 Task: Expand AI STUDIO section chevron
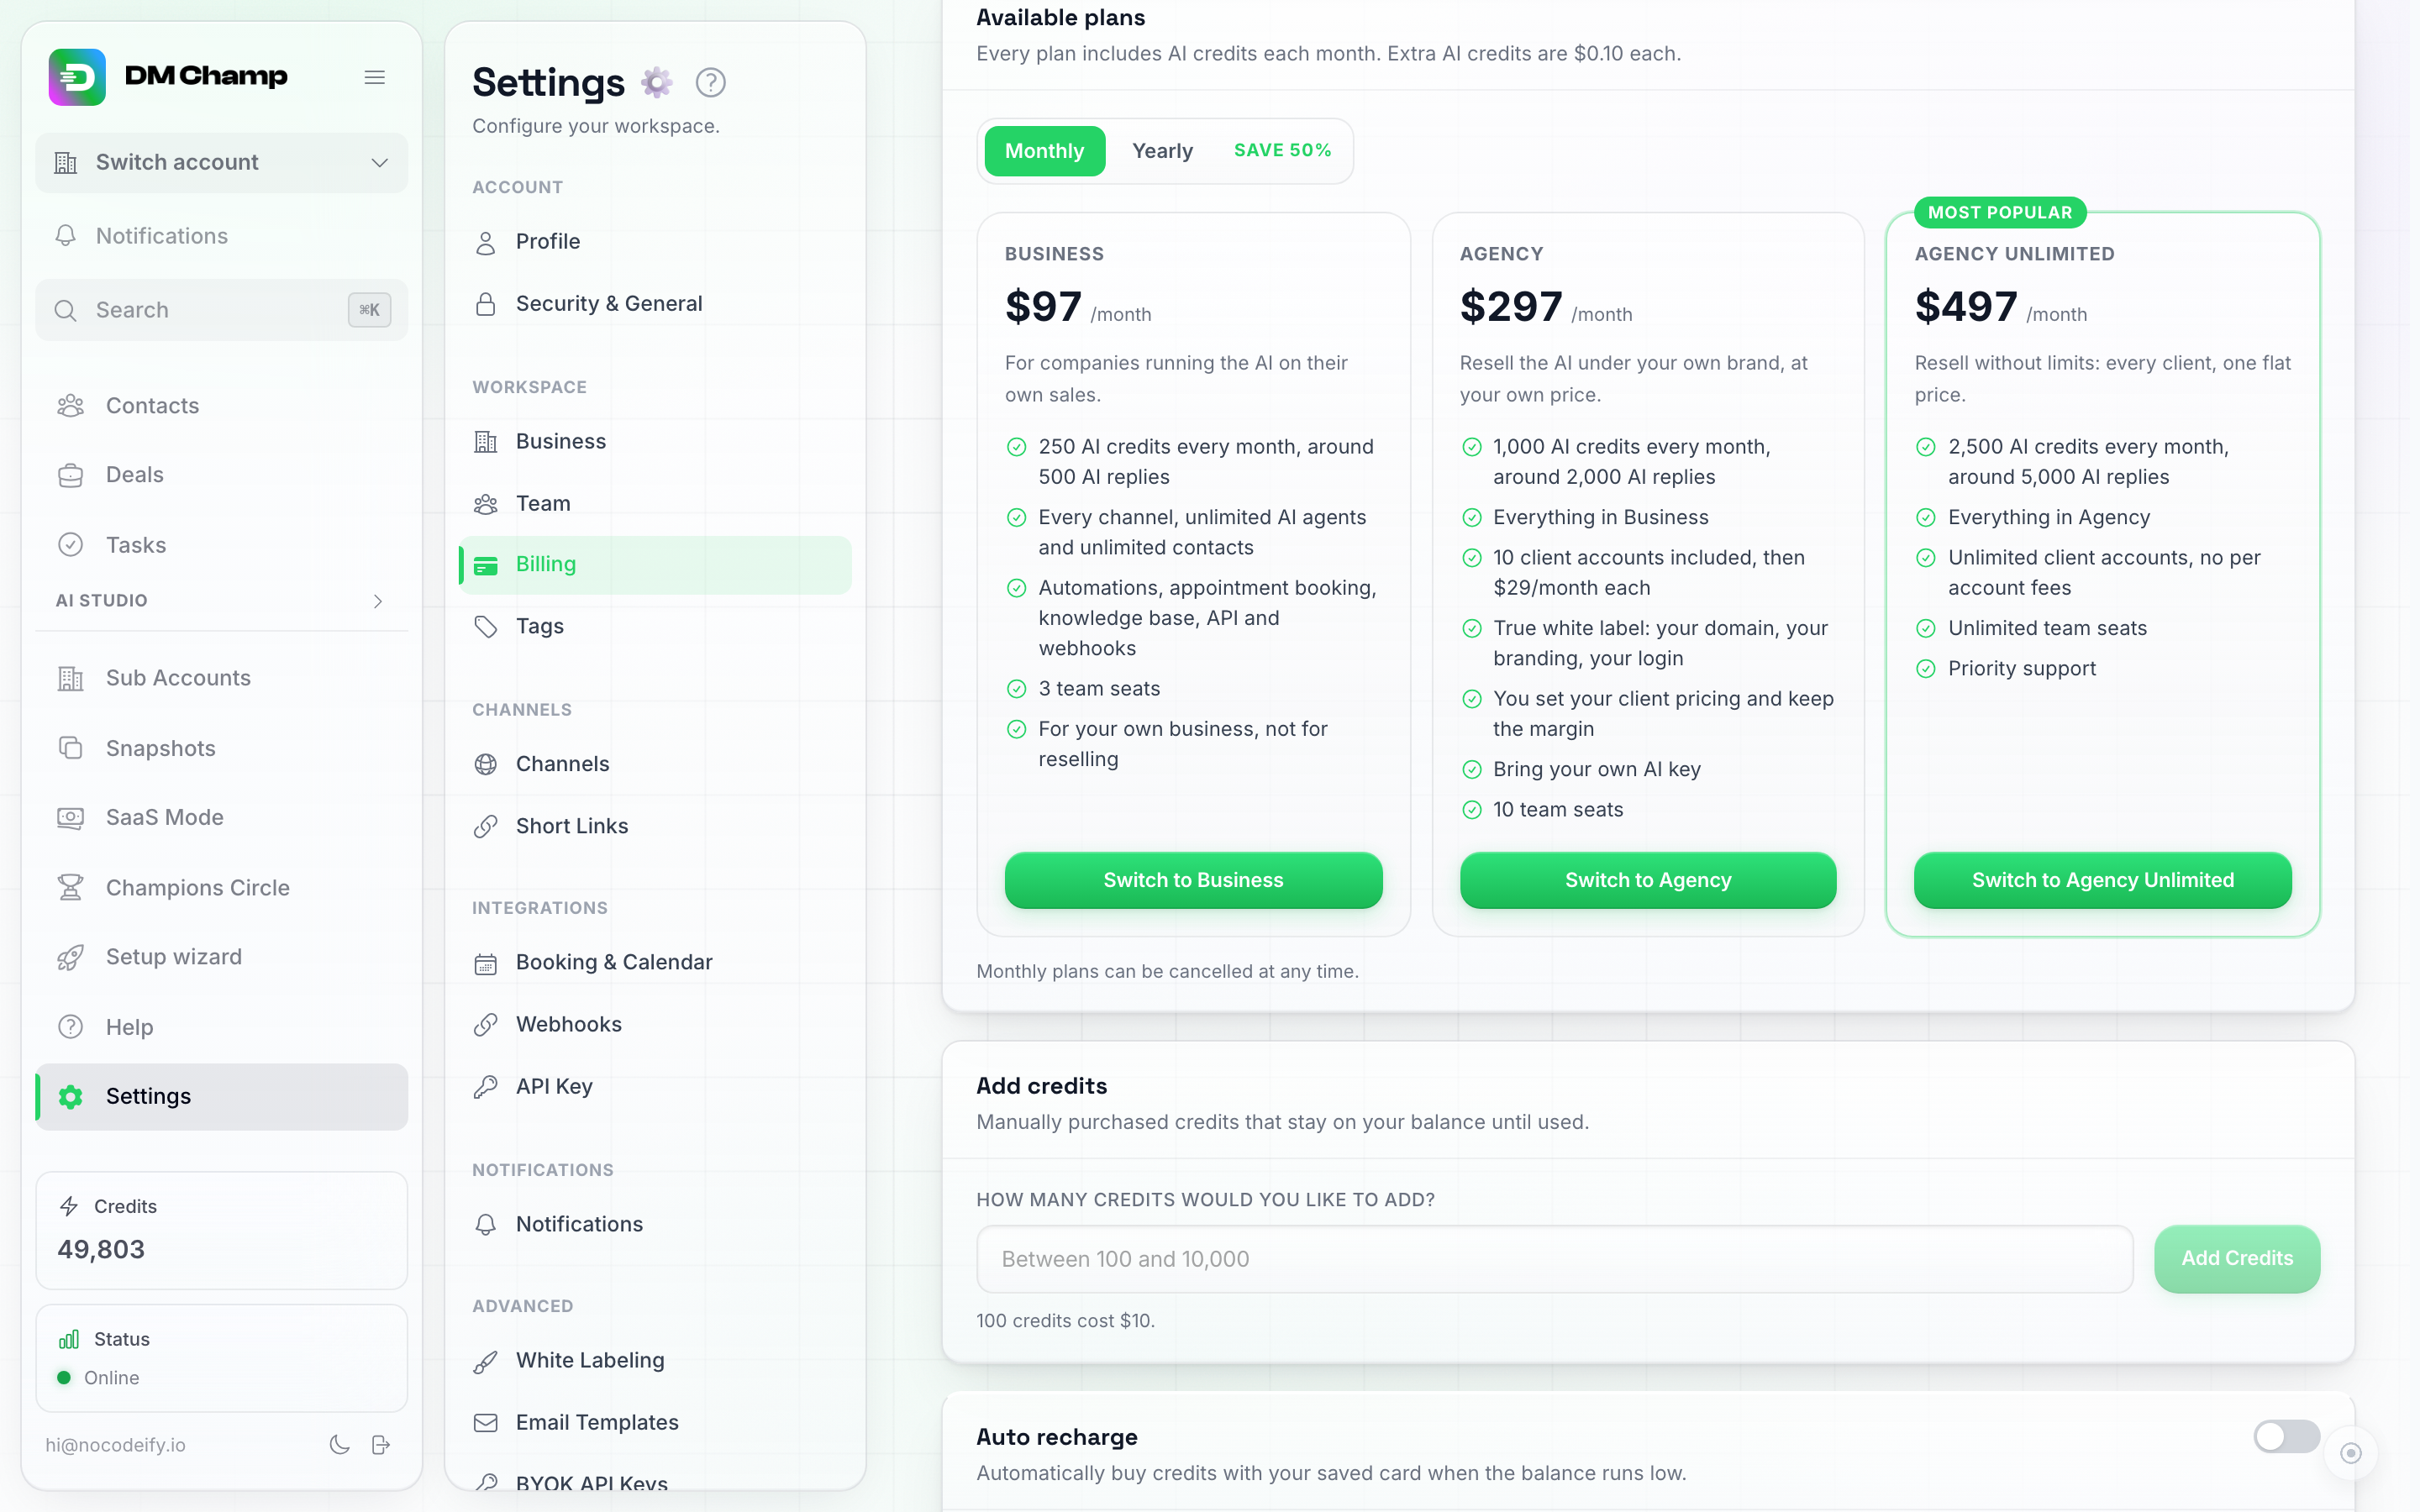tap(378, 601)
